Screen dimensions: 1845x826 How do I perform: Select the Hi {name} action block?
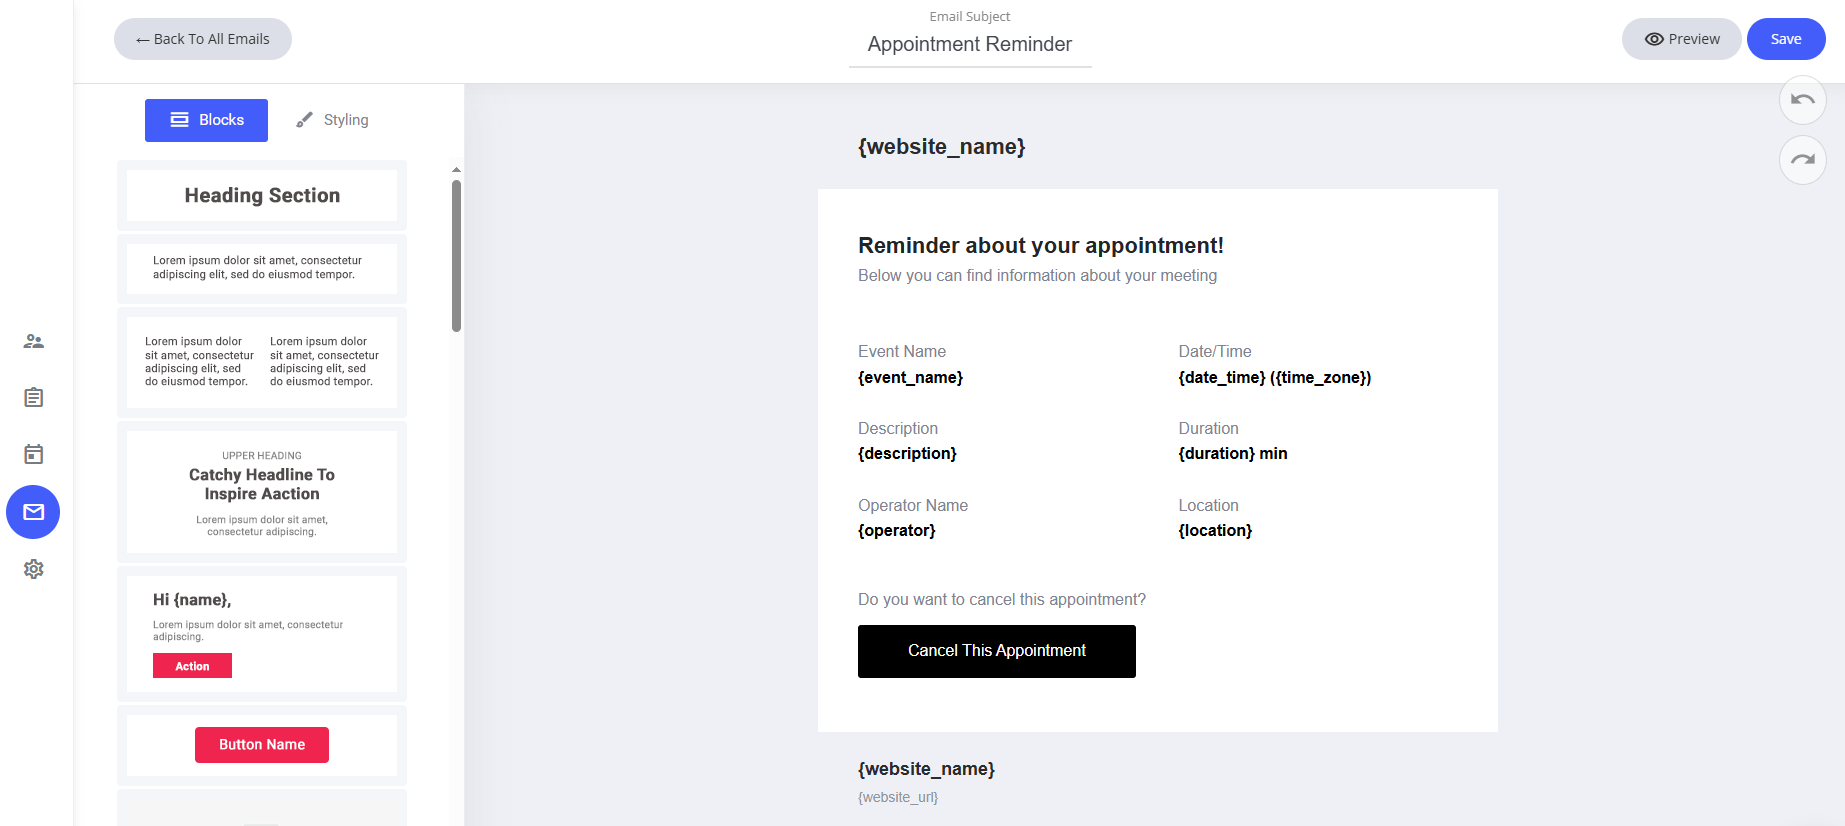262,634
